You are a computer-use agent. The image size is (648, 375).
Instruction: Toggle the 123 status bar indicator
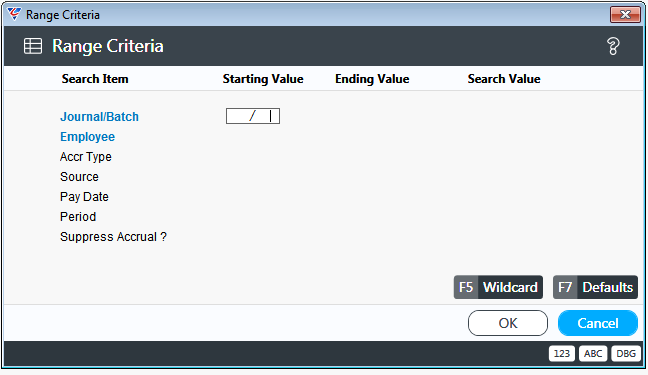(x=562, y=354)
